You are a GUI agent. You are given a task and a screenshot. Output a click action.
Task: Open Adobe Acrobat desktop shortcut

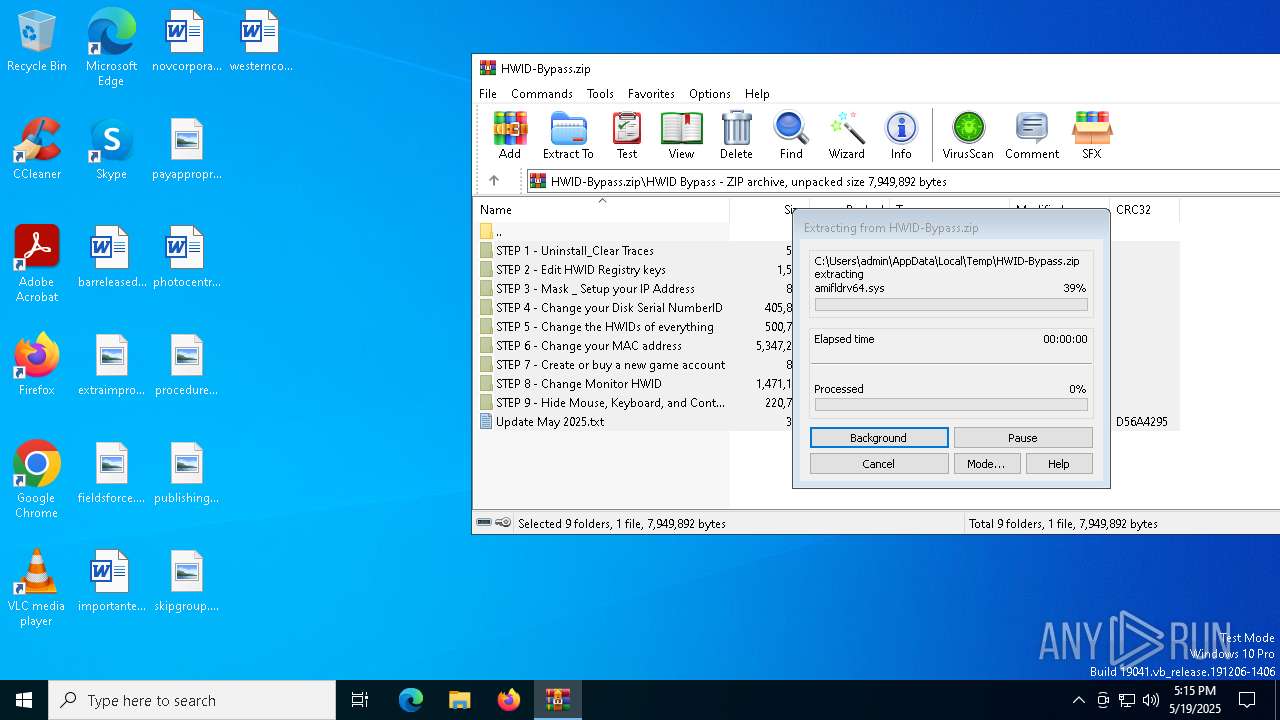pyautogui.click(x=37, y=264)
